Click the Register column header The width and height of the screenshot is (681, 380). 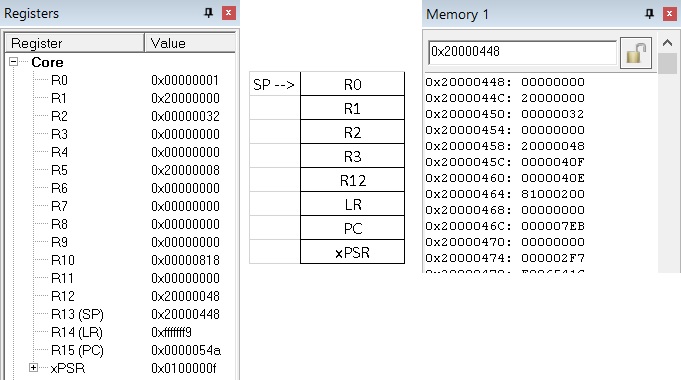(x=74, y=43)
